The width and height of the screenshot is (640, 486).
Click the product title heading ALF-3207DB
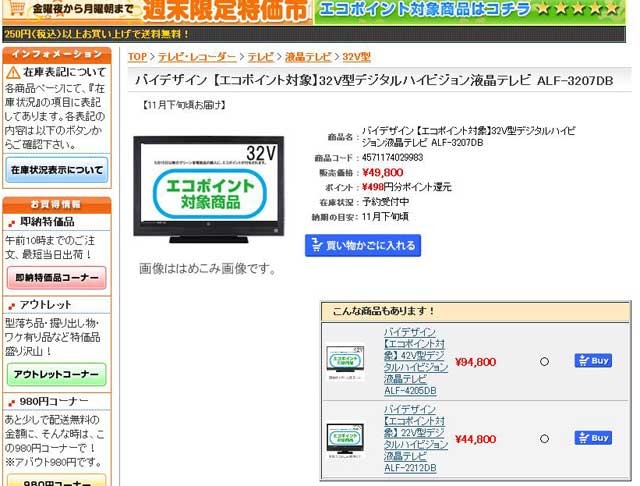point(374,80)
